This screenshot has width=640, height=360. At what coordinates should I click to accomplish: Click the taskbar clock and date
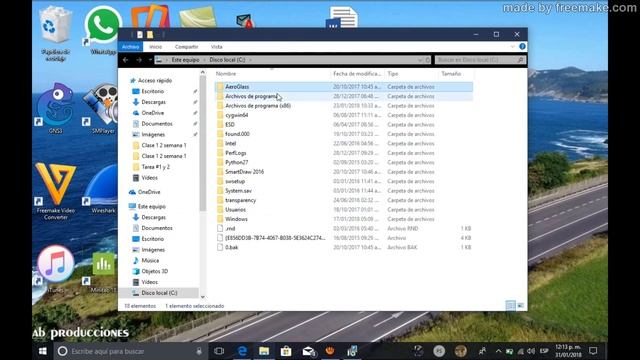(568, 351)
